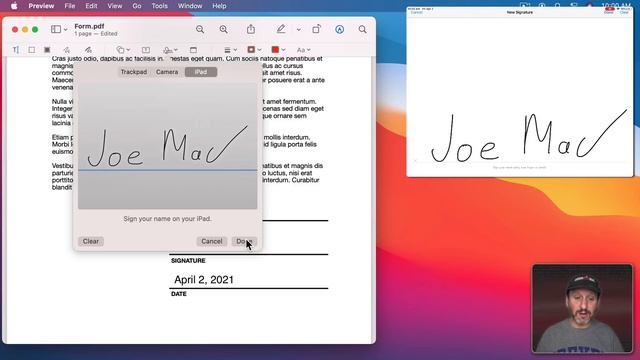Open the Go menu
640x360 pixels.
[137, 6]
